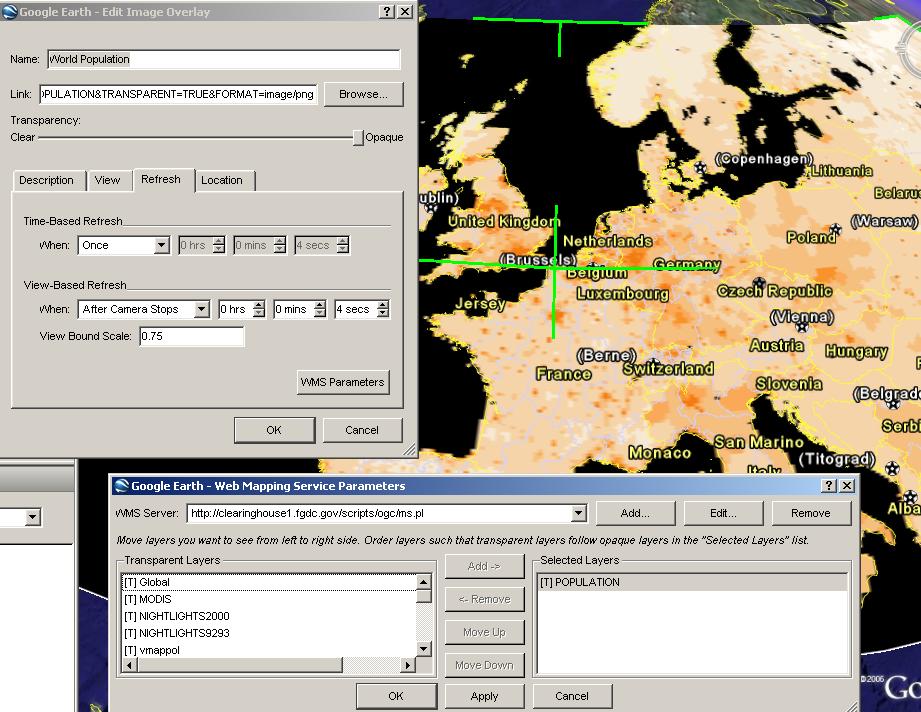The image size is (921, 712).
Task: Click scroll-down arrow of Transparent Layers list
Action: pos(423,649)
